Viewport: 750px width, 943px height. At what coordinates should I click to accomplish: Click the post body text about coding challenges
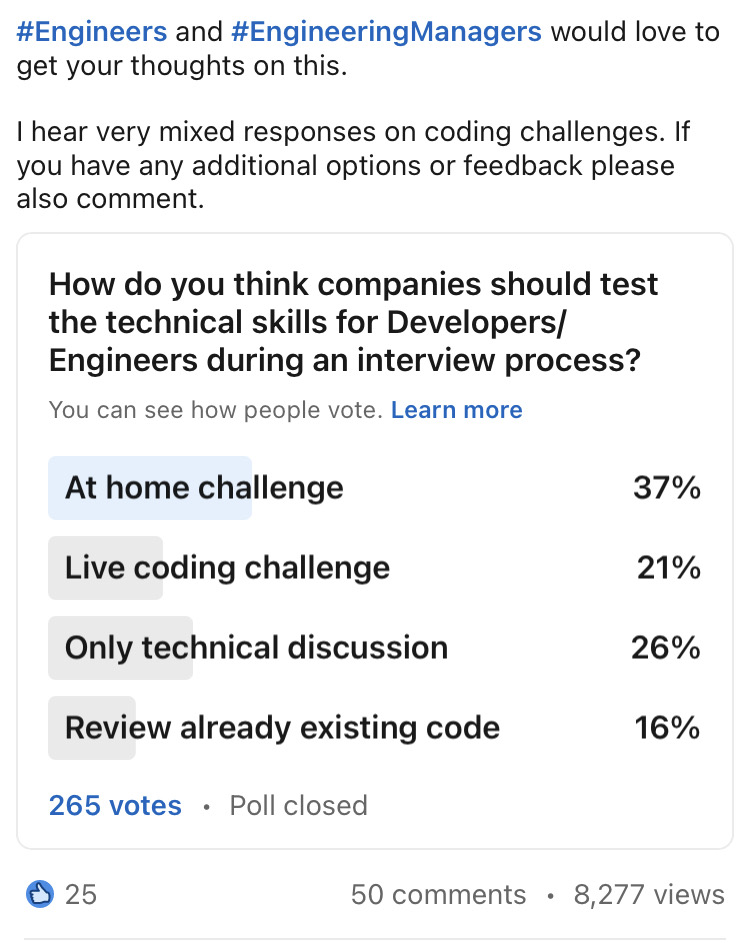click(354, 165)
